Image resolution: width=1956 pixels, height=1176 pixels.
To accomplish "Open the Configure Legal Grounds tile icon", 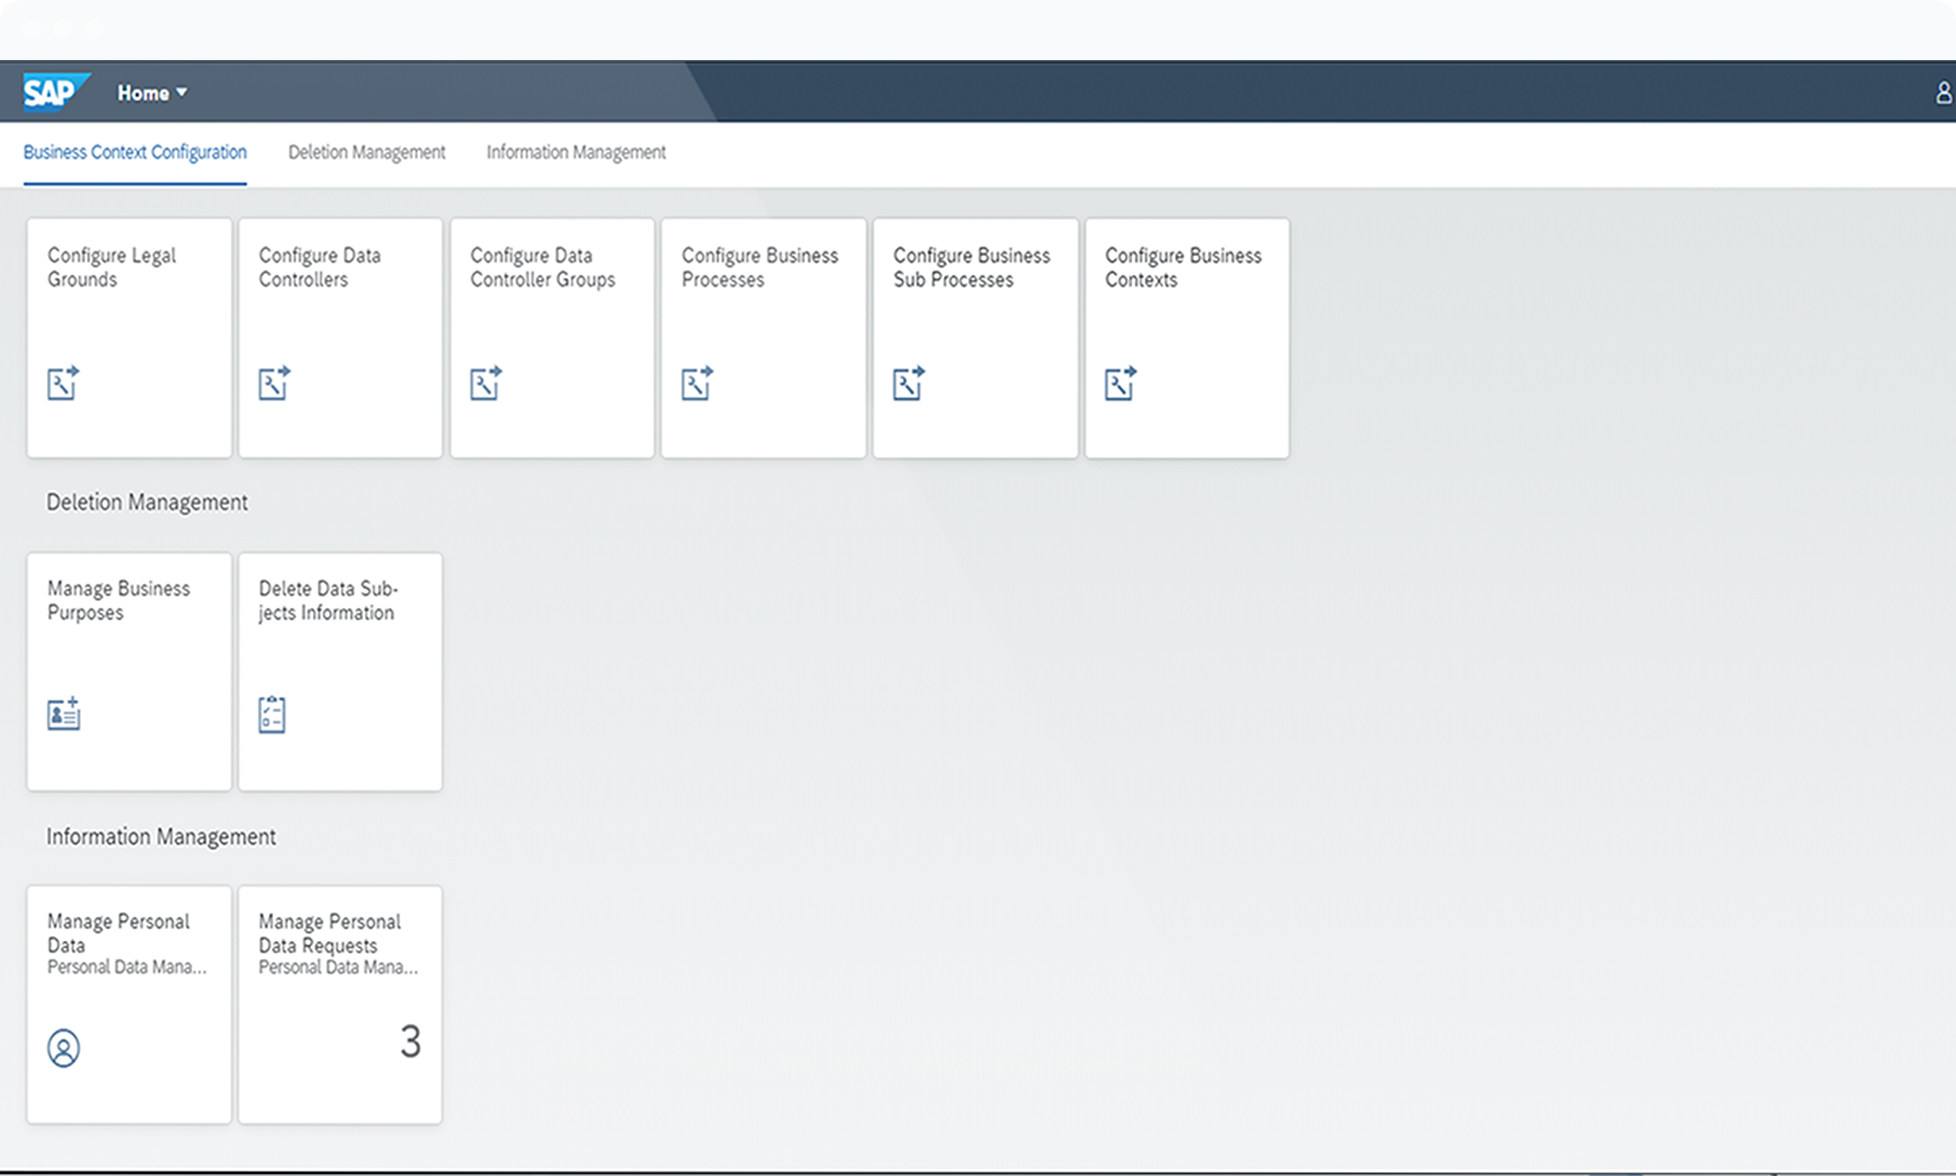I will point(62,383).
